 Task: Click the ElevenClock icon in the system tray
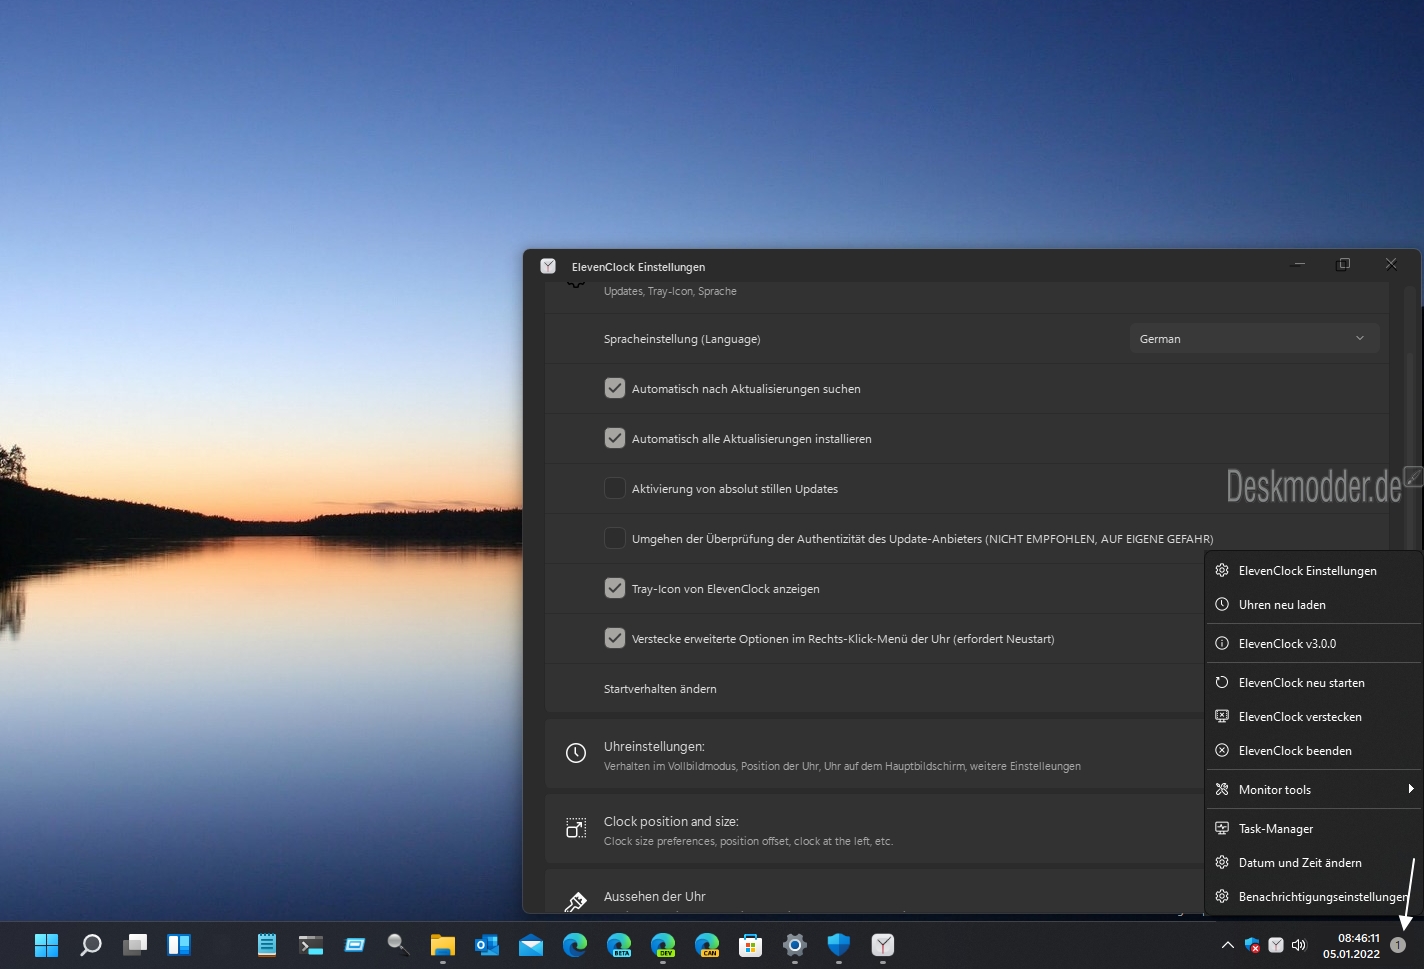[1276, 945]
